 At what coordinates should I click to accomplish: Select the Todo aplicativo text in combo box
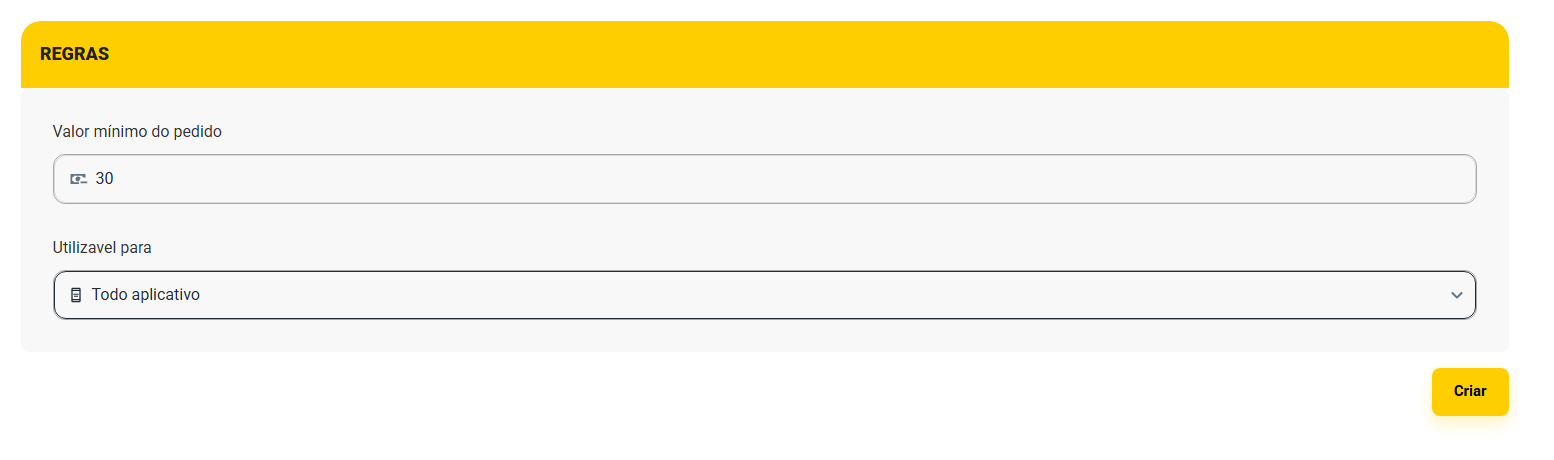coord(145,295)
